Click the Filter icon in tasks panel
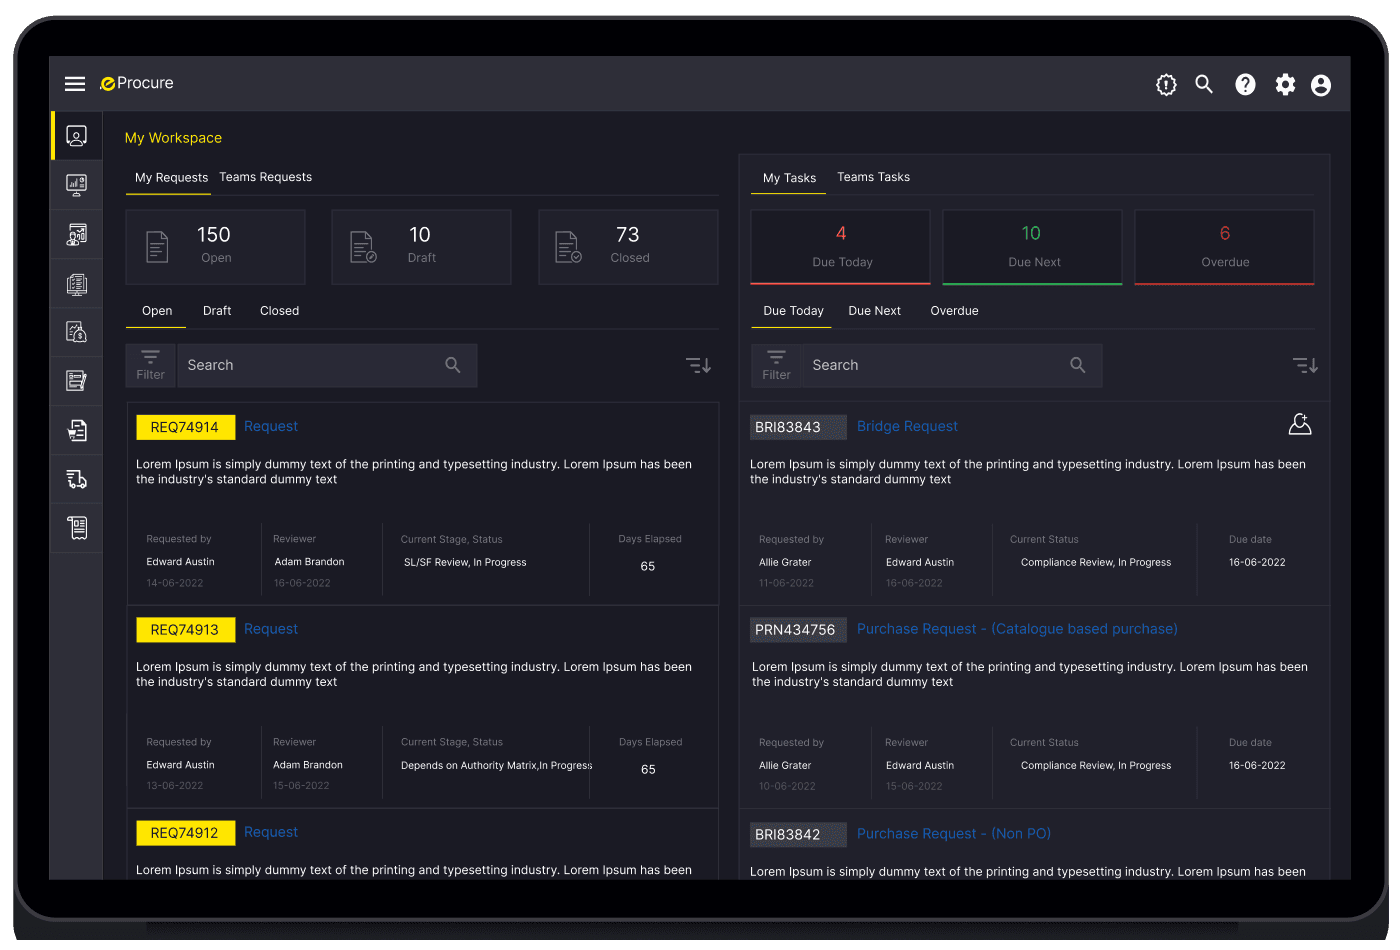The image size is (1400, 950). coord(777,365)
